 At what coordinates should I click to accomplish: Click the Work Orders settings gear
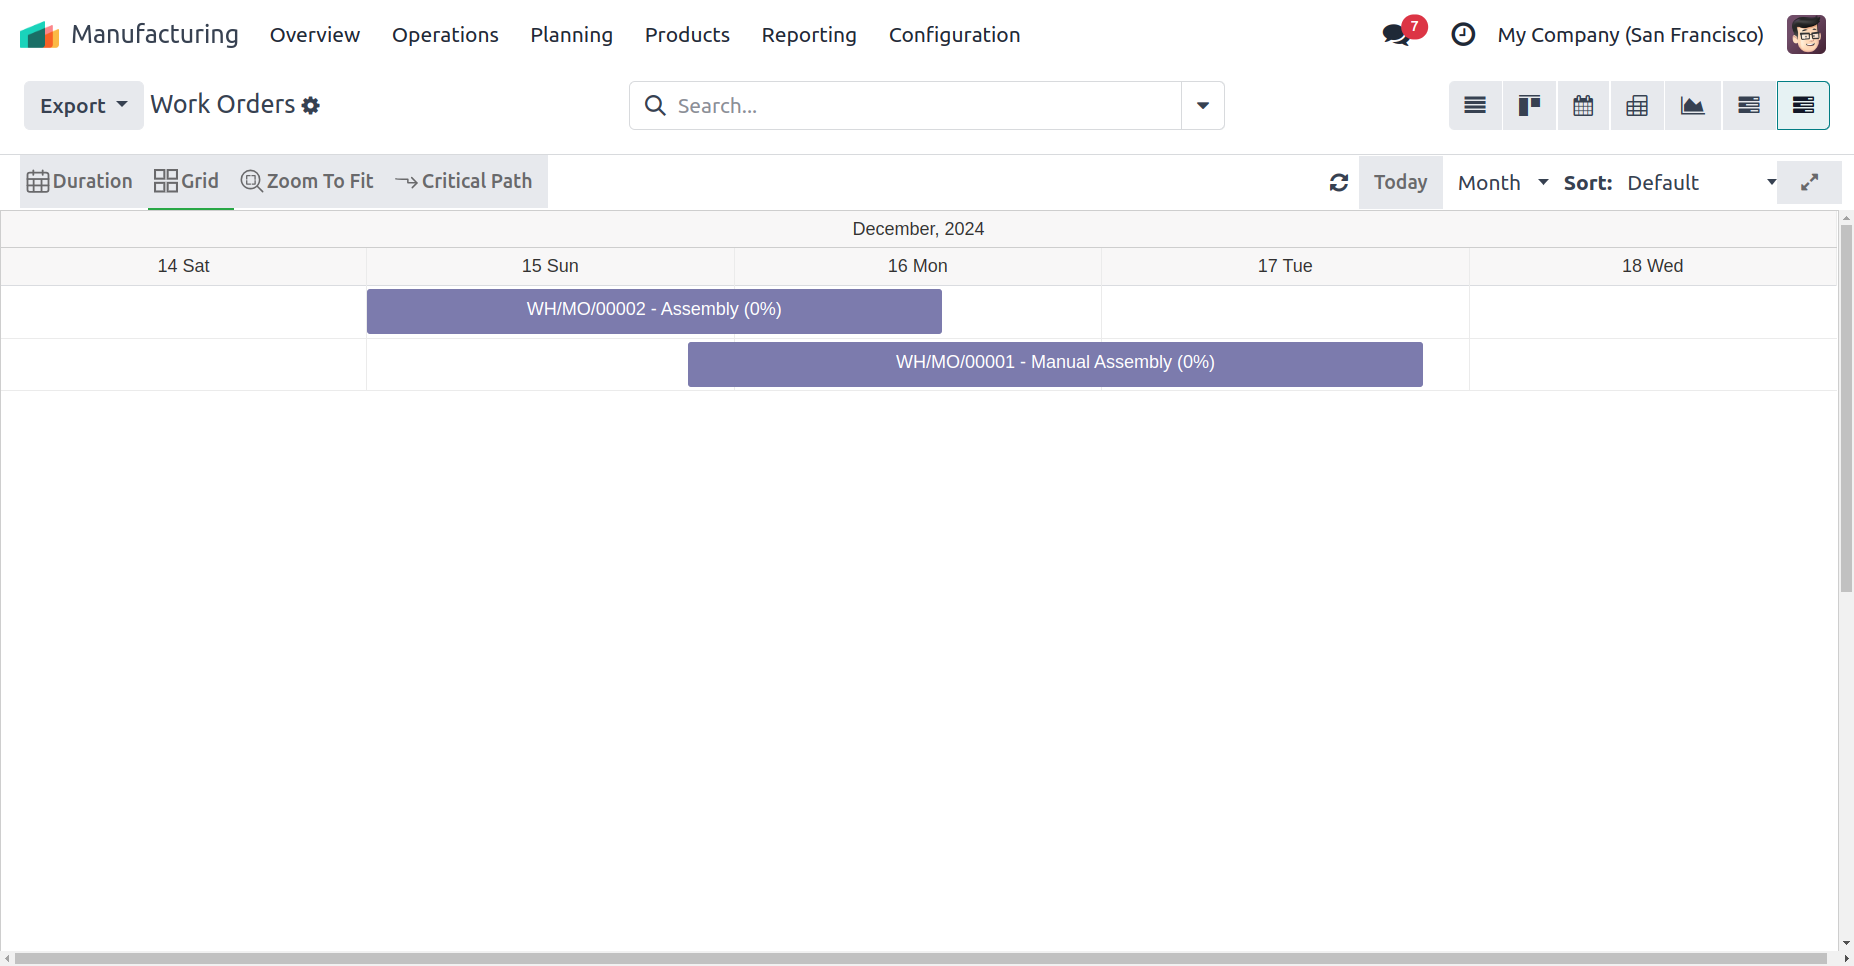(x=311, y=106)
